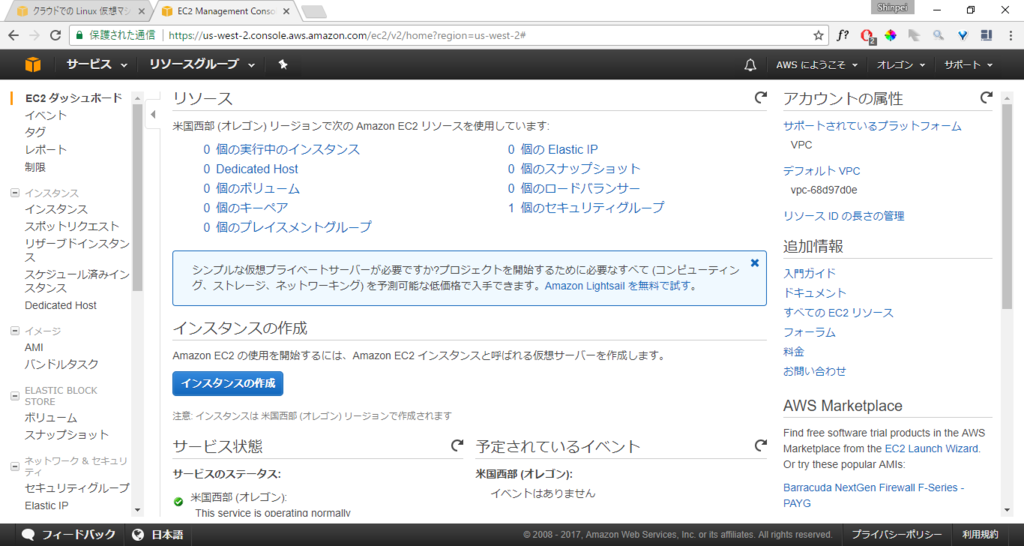Click the sidebar vertical scrollbar thumb

137,196
